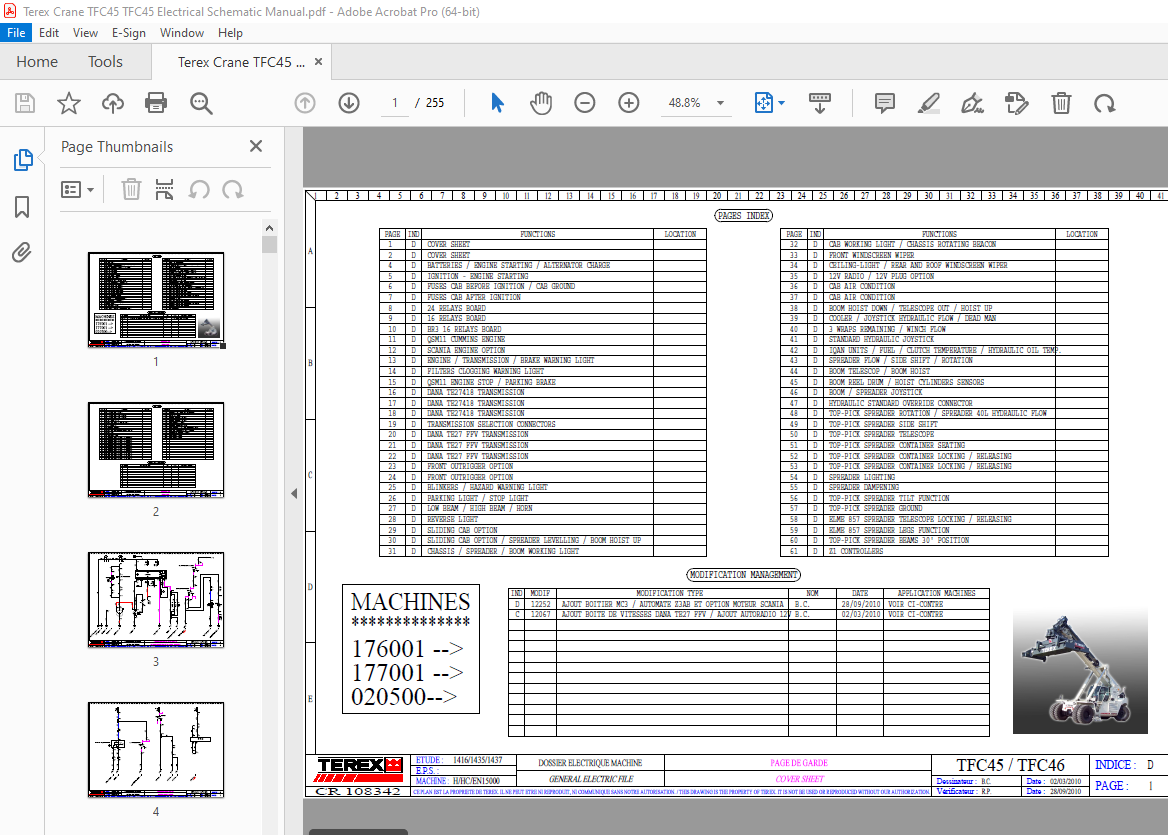The image size is (1168, 835).
Task: Delete selected page thumbnail trash icon
Action: tap(131, 190)
